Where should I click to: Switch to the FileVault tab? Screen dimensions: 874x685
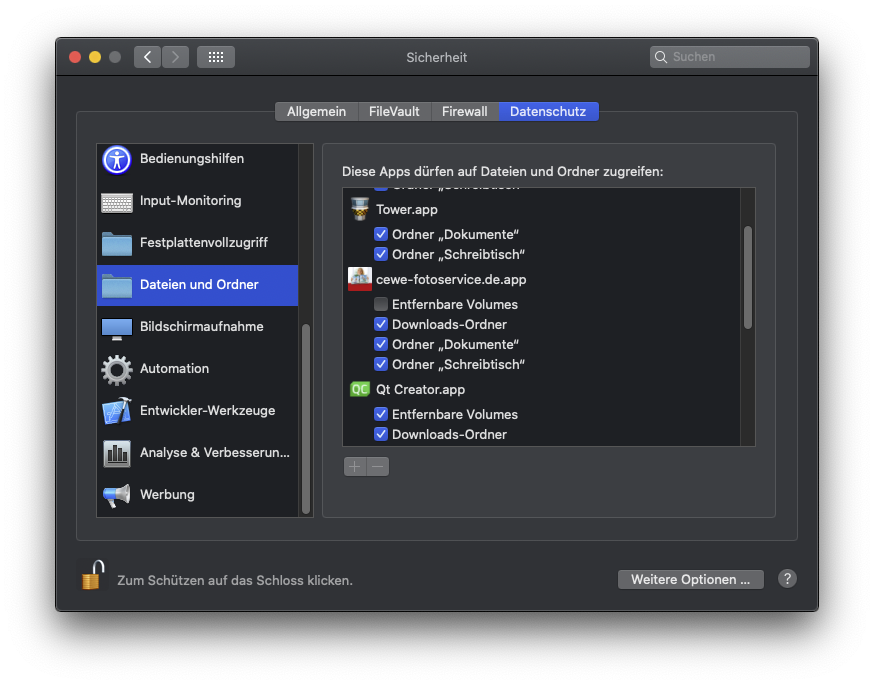click(x=394, y=111)
